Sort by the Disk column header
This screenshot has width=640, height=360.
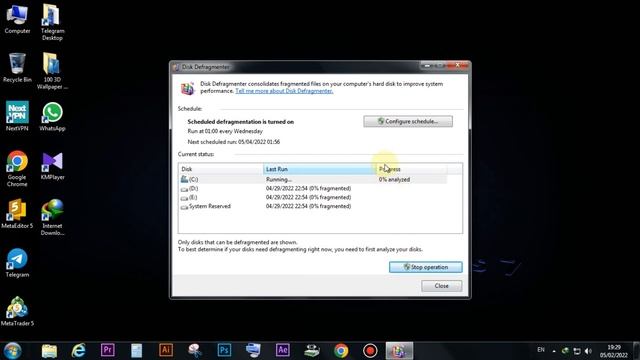click(221, 169)
